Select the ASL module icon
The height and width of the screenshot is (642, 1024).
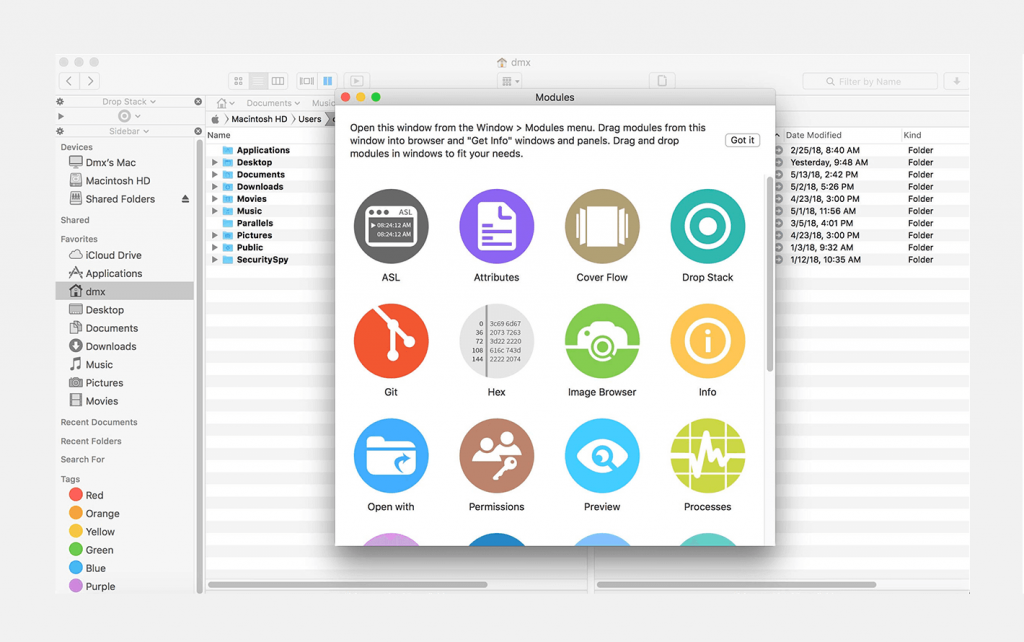391,226
